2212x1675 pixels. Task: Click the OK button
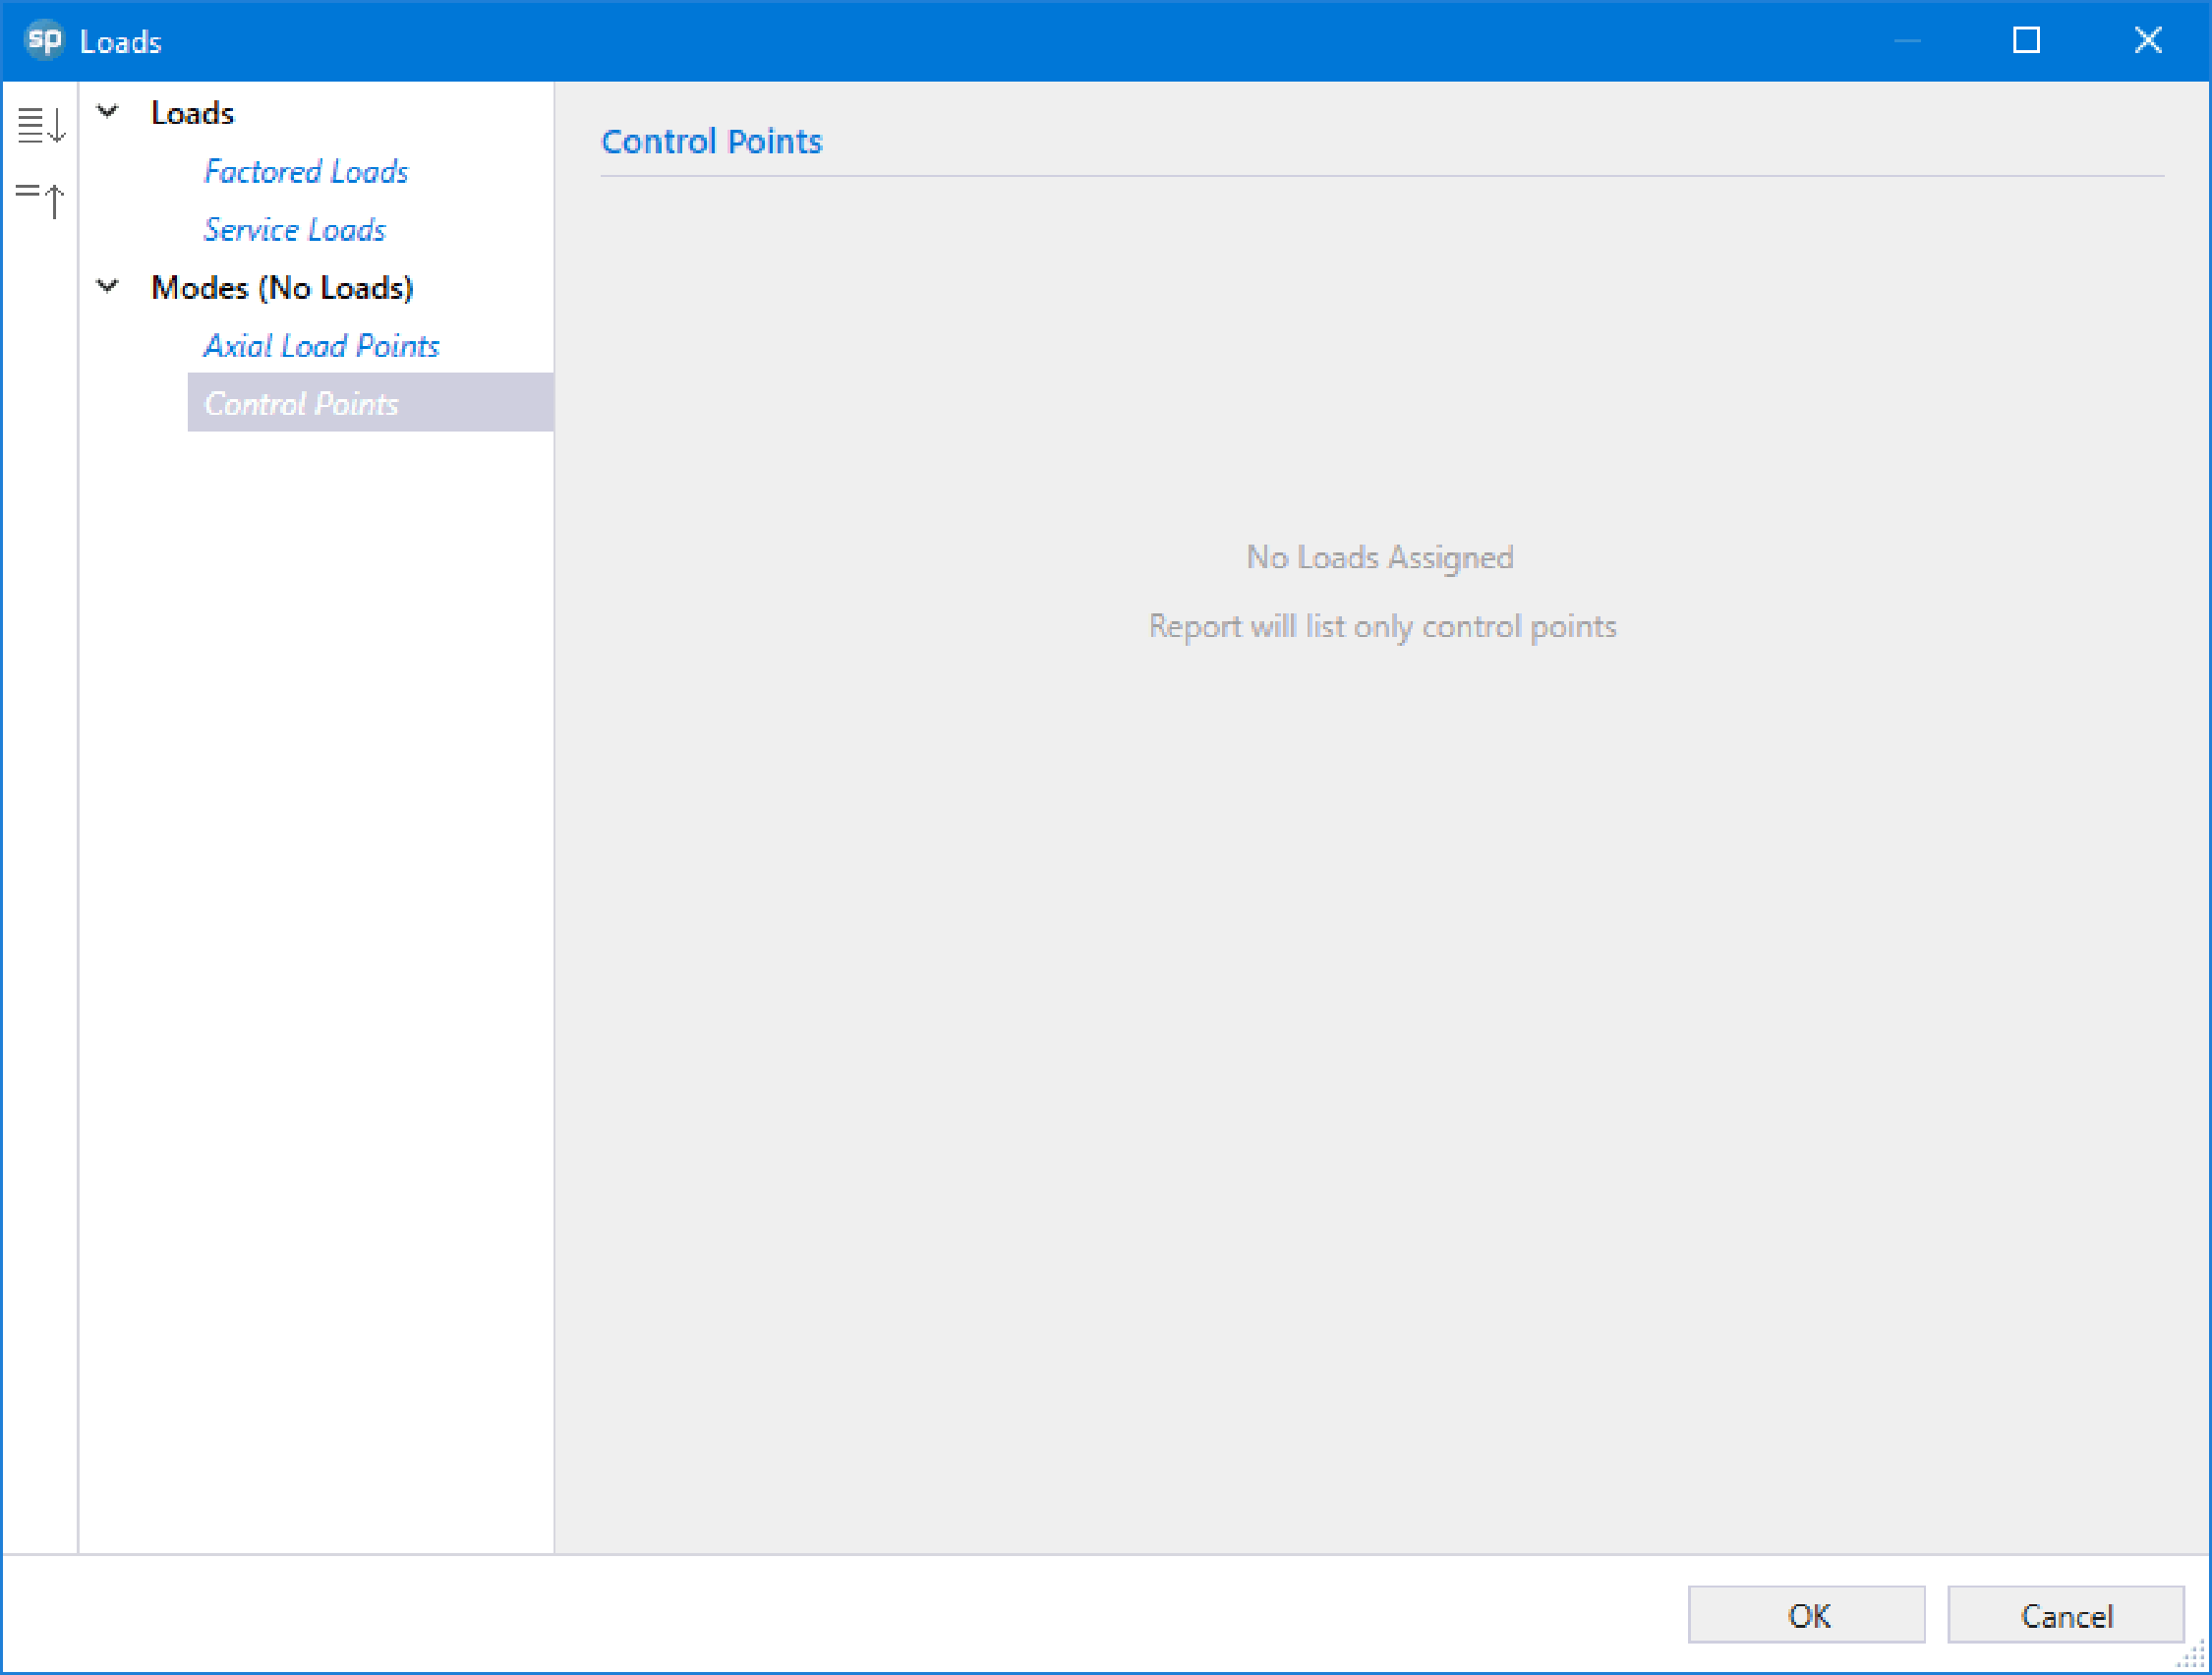click(x=1807, y=1615)
